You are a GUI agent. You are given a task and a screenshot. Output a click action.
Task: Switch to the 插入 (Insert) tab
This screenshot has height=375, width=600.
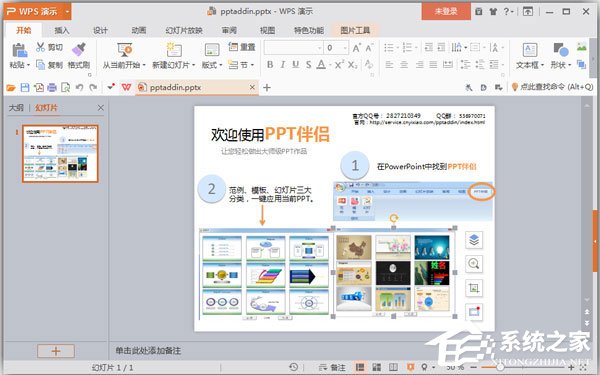pos(62,30)
